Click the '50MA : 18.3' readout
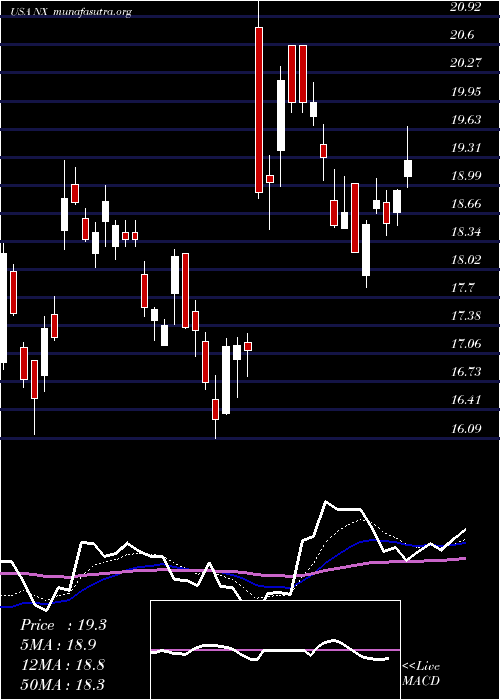This screenshot has height=700, width=500. [x=62, y=684]
